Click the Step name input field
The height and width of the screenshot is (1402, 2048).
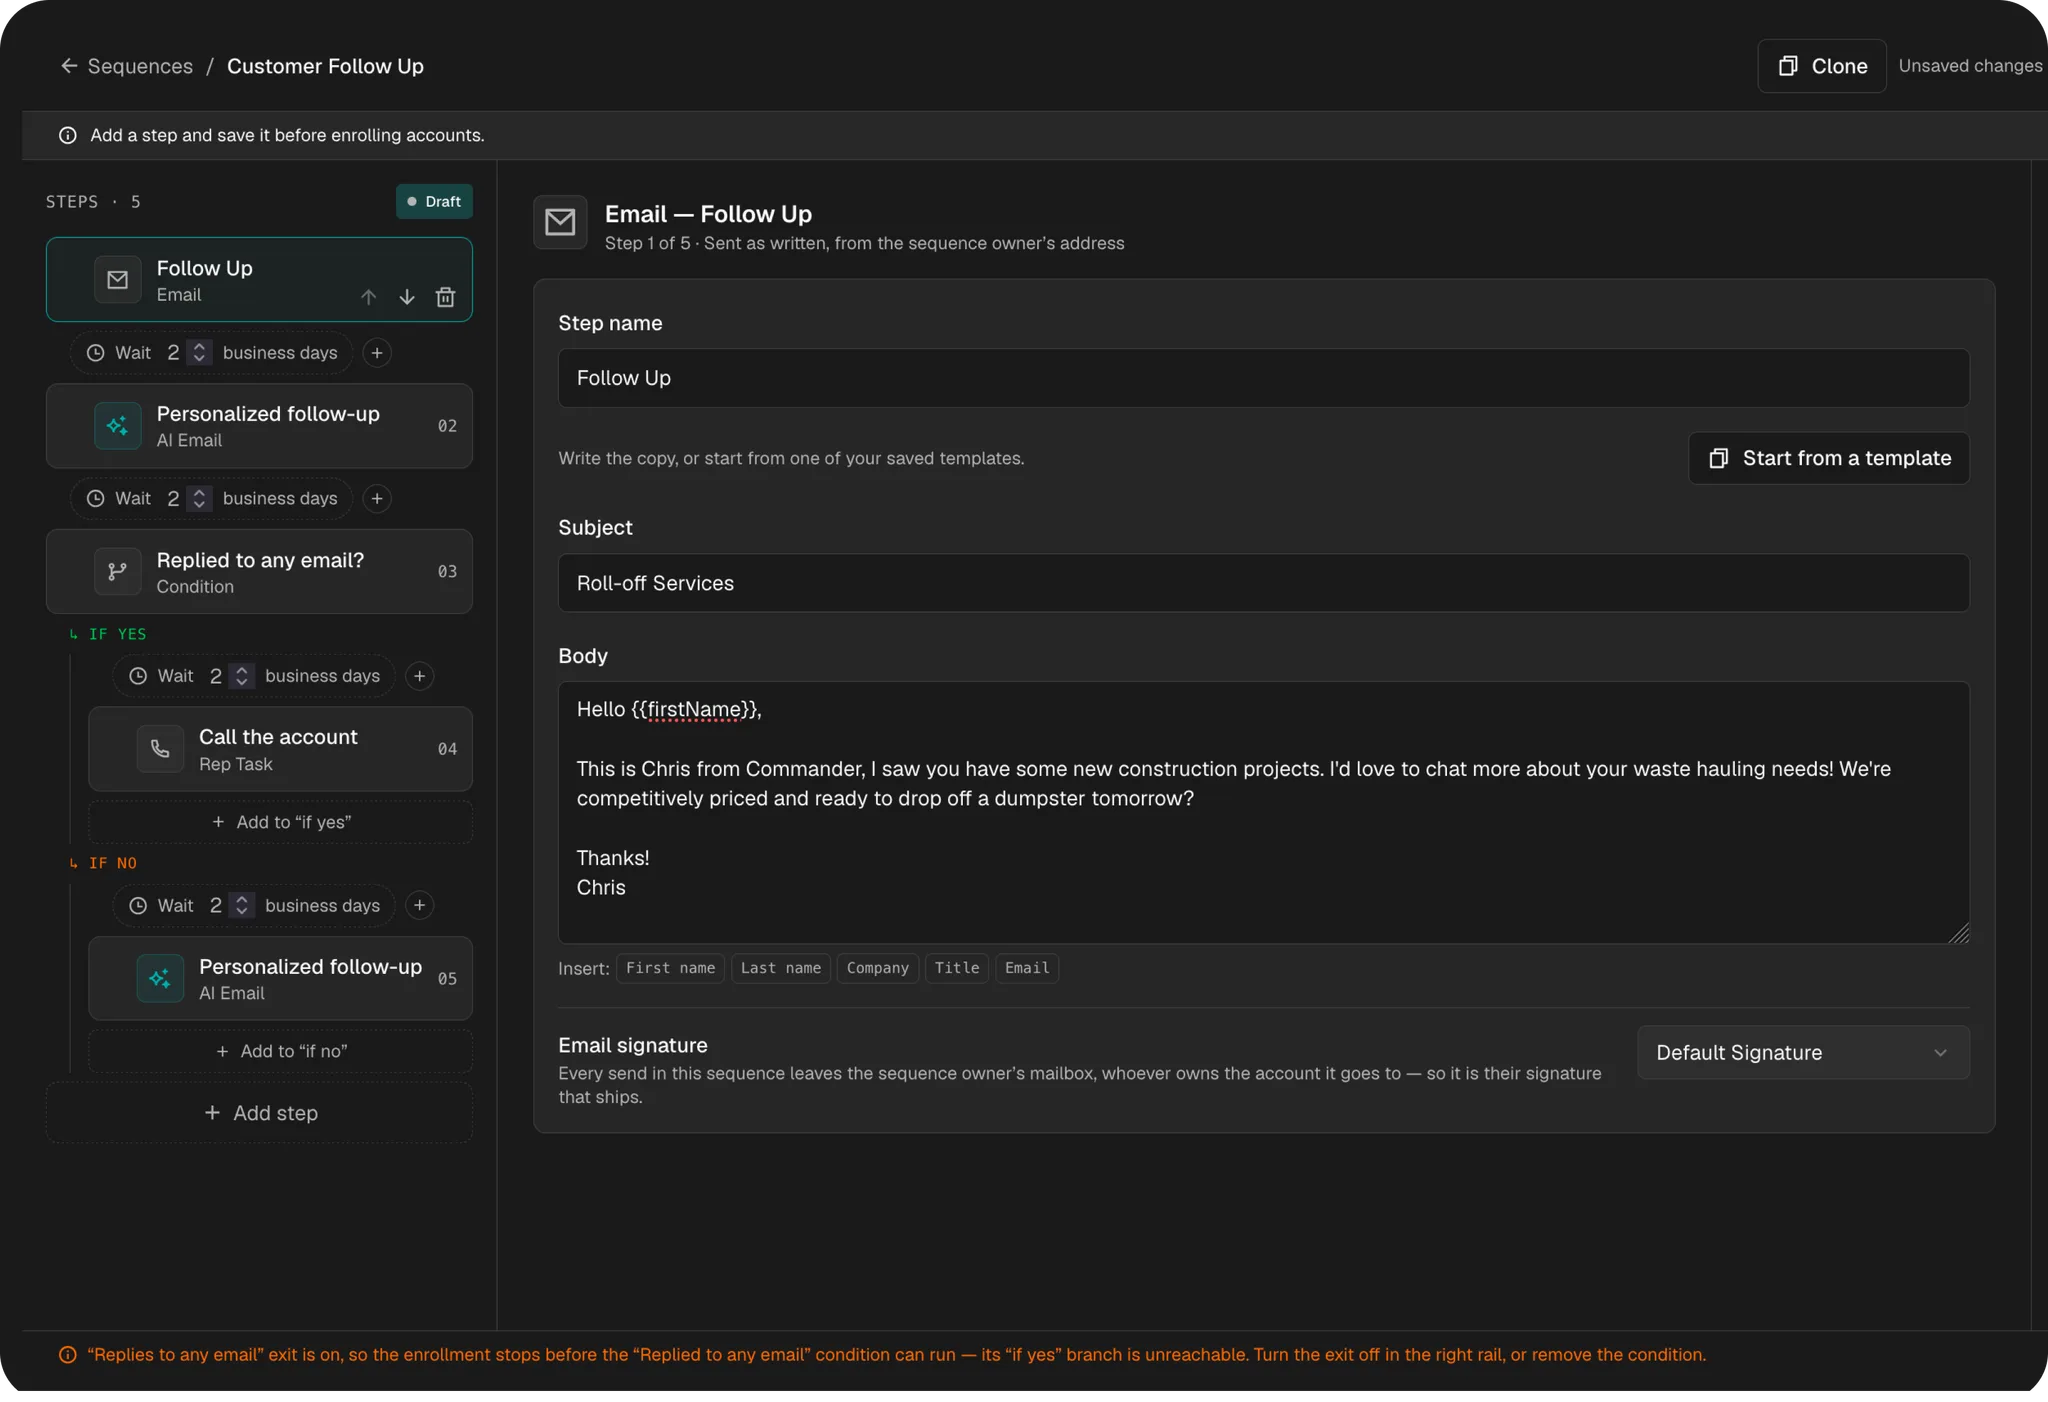[x=1263, y=378]
